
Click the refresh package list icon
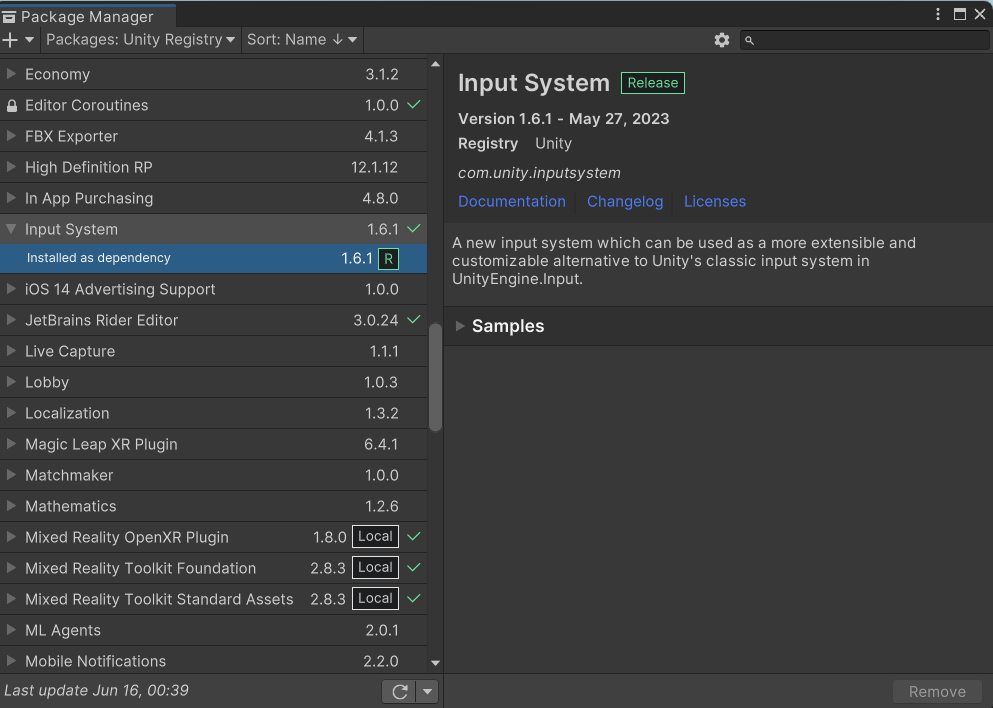399,691
